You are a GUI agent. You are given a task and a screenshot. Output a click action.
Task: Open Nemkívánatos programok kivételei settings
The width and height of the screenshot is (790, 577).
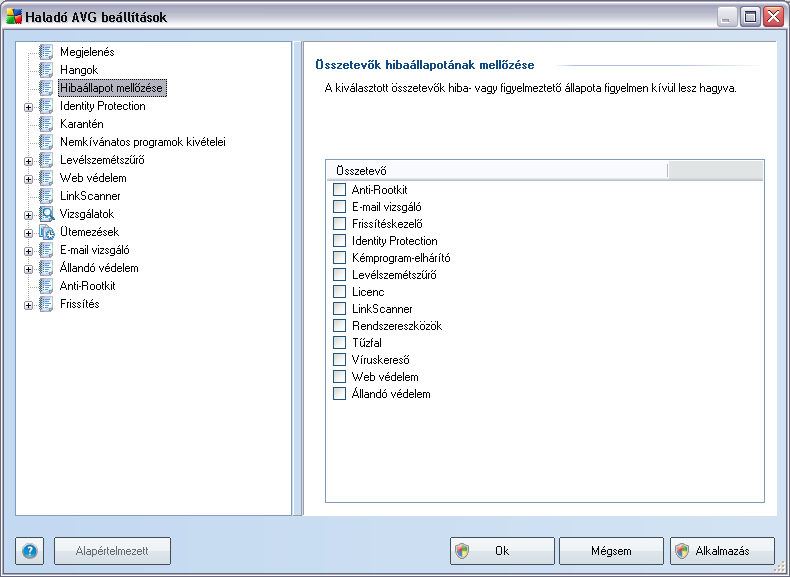pyautogui.click(x=143, y=142)
